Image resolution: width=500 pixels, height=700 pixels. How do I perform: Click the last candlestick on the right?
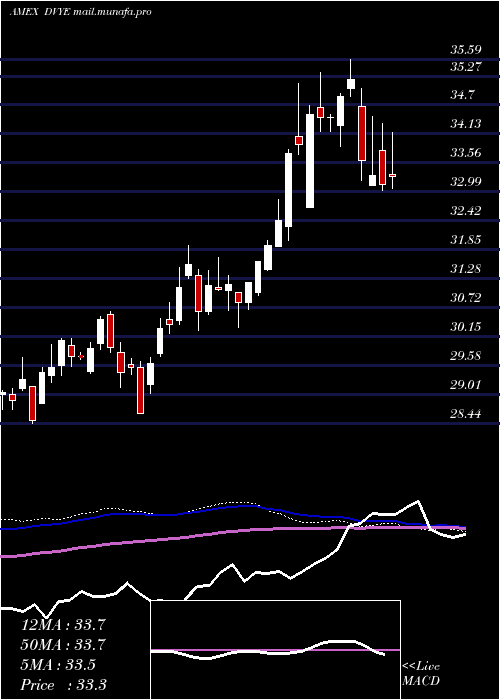click(x=393, y=161)
